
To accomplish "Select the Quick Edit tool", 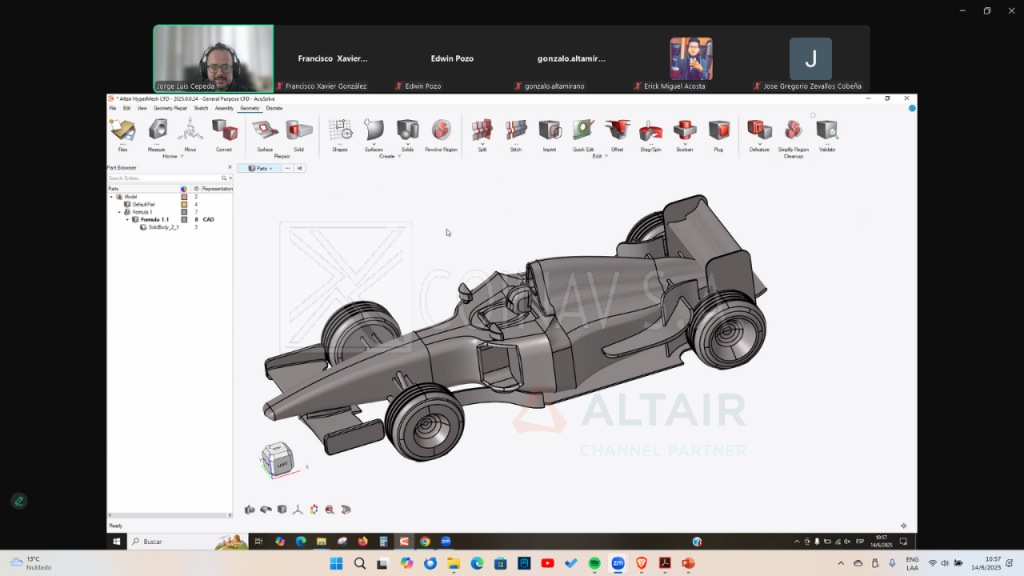I will tap(583, 130).
